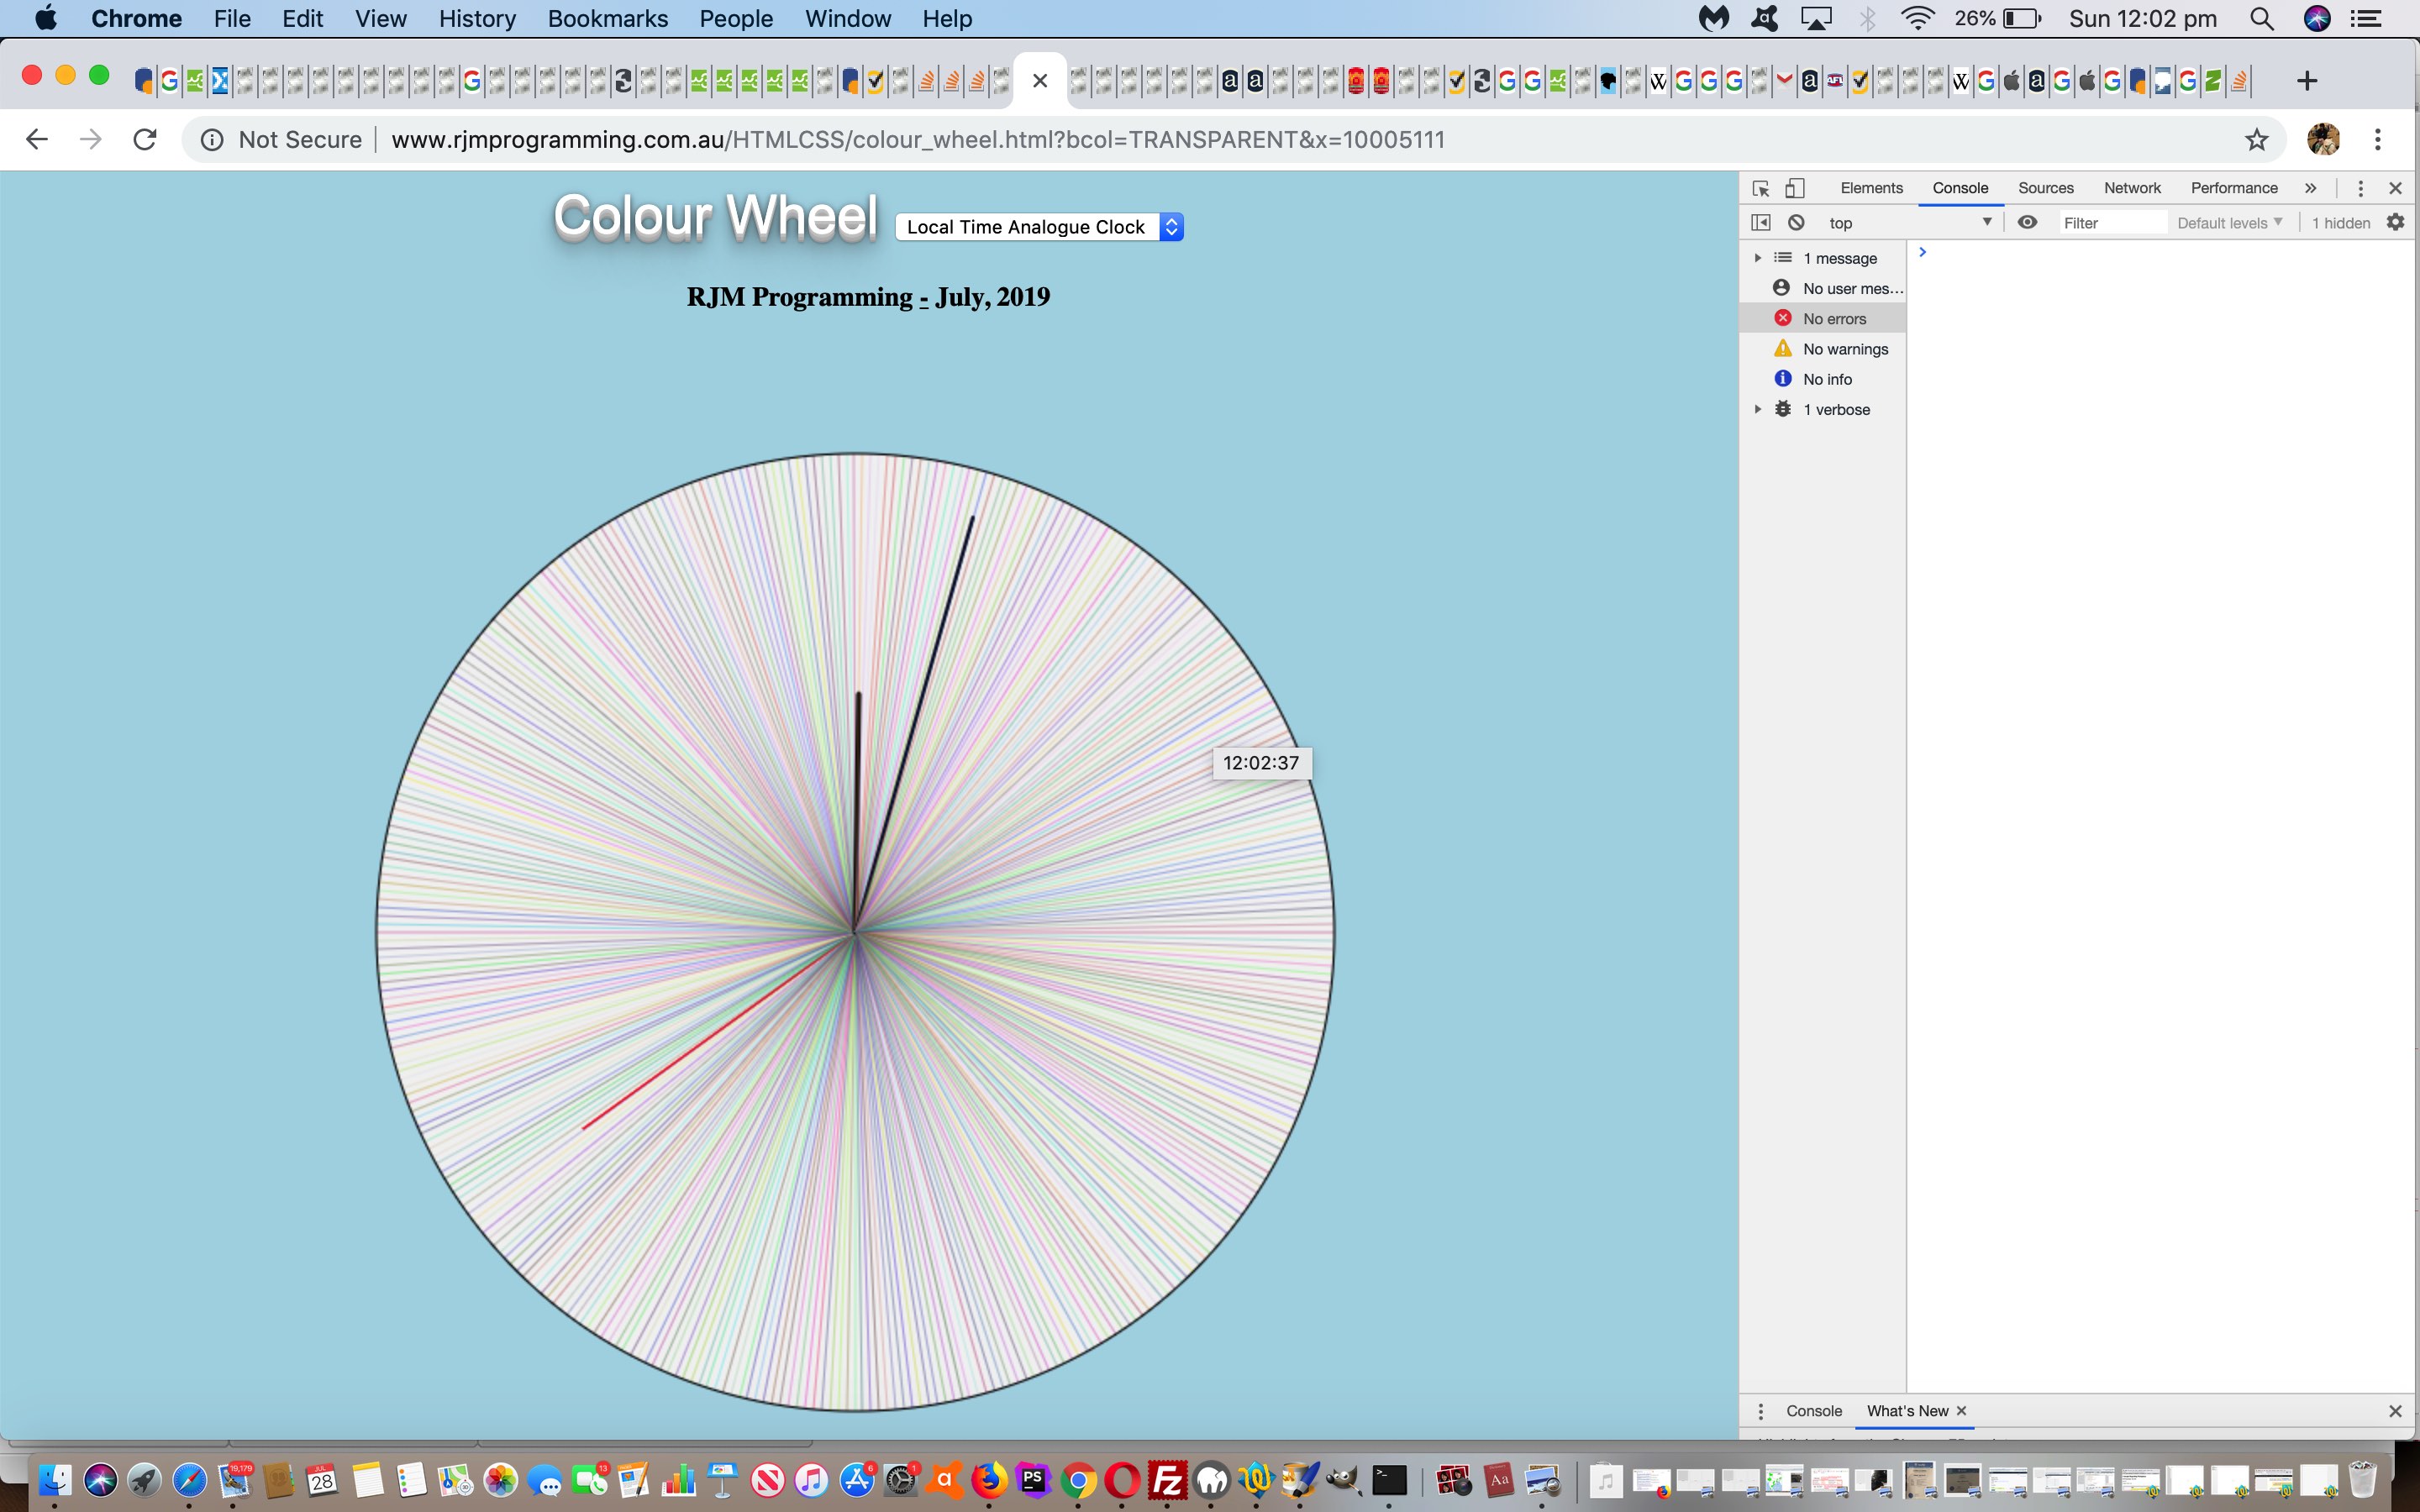Expand the 1 verbose group
The width and height of the screenshot is (2420, 1512).
(x=1758, y=409)
